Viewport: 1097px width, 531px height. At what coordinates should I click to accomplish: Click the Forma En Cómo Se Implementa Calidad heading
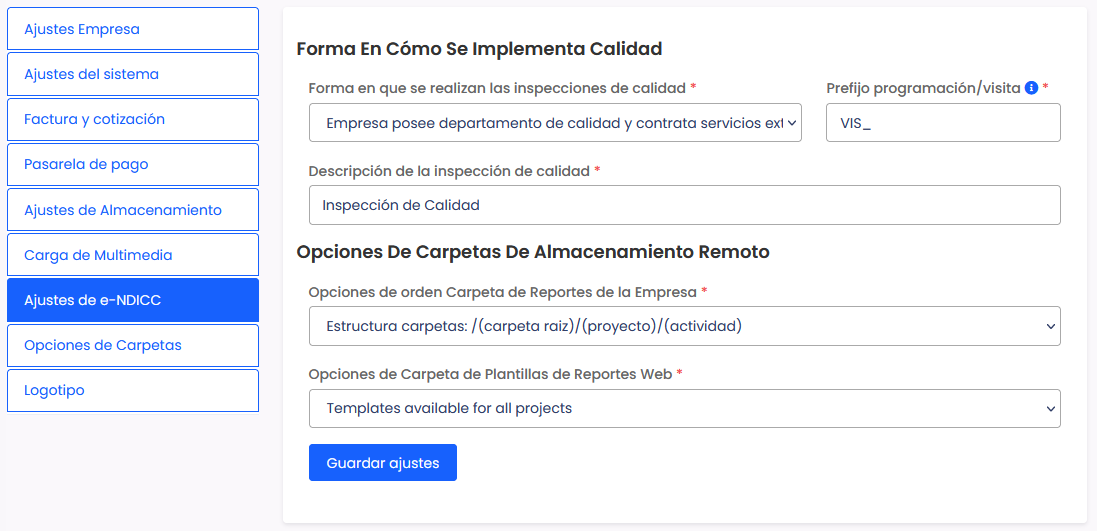point(479,49)
